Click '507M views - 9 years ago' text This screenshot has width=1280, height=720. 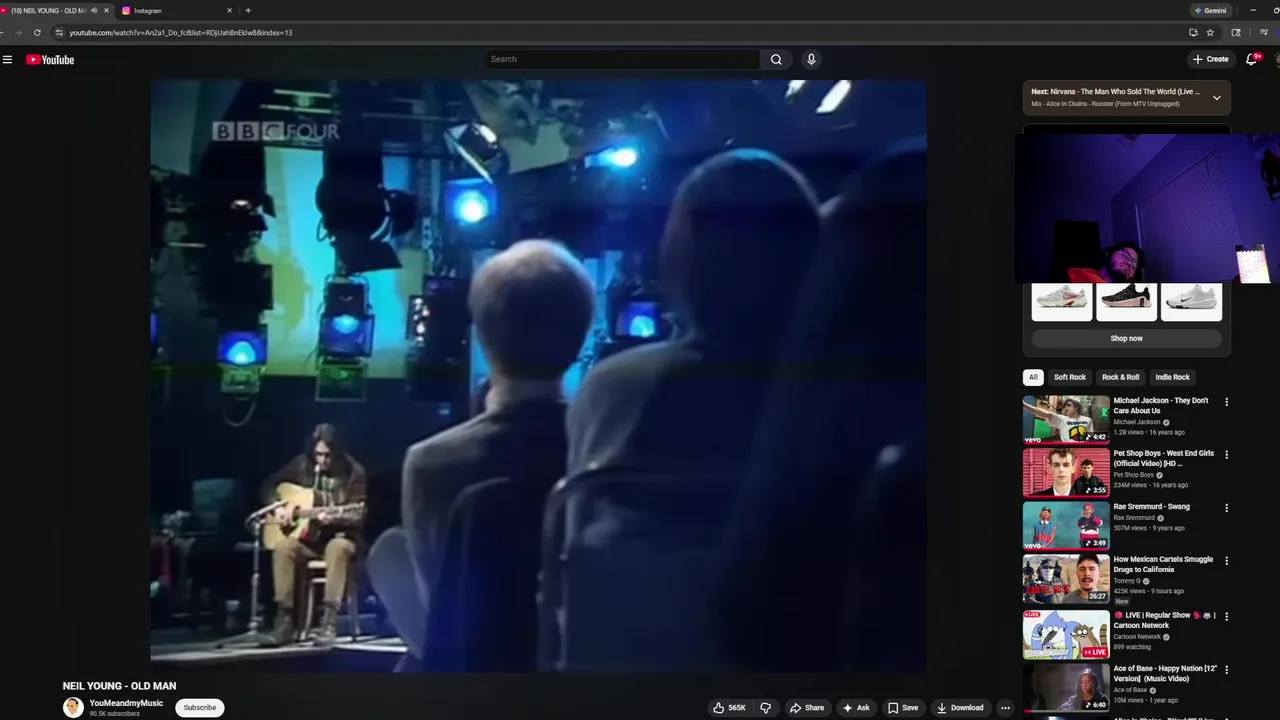pyautogui.click(x=1149, y=528)
